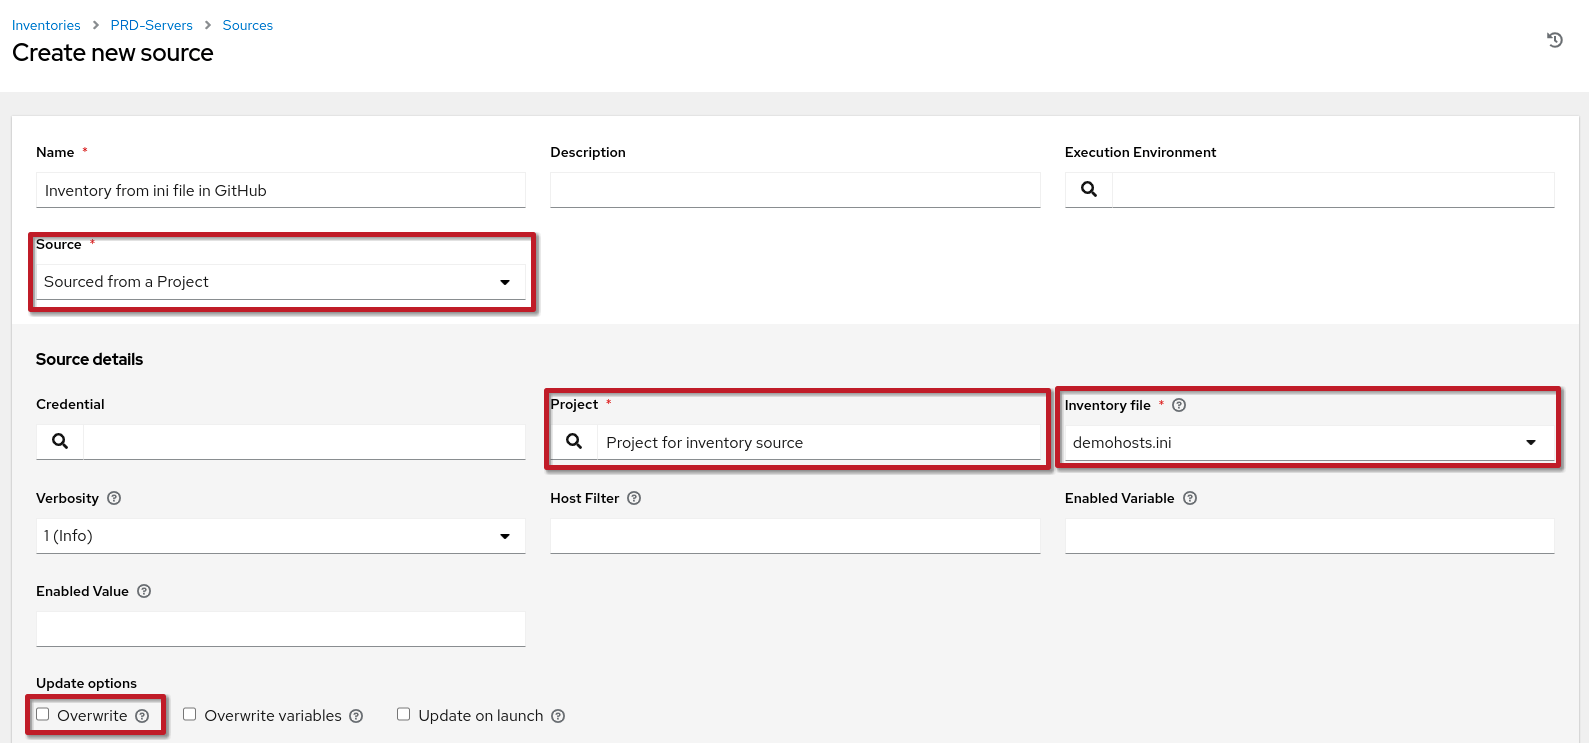1589x743 pixels.
Task: Click the Enabled Value input field
Action: [x=280, y=629]
